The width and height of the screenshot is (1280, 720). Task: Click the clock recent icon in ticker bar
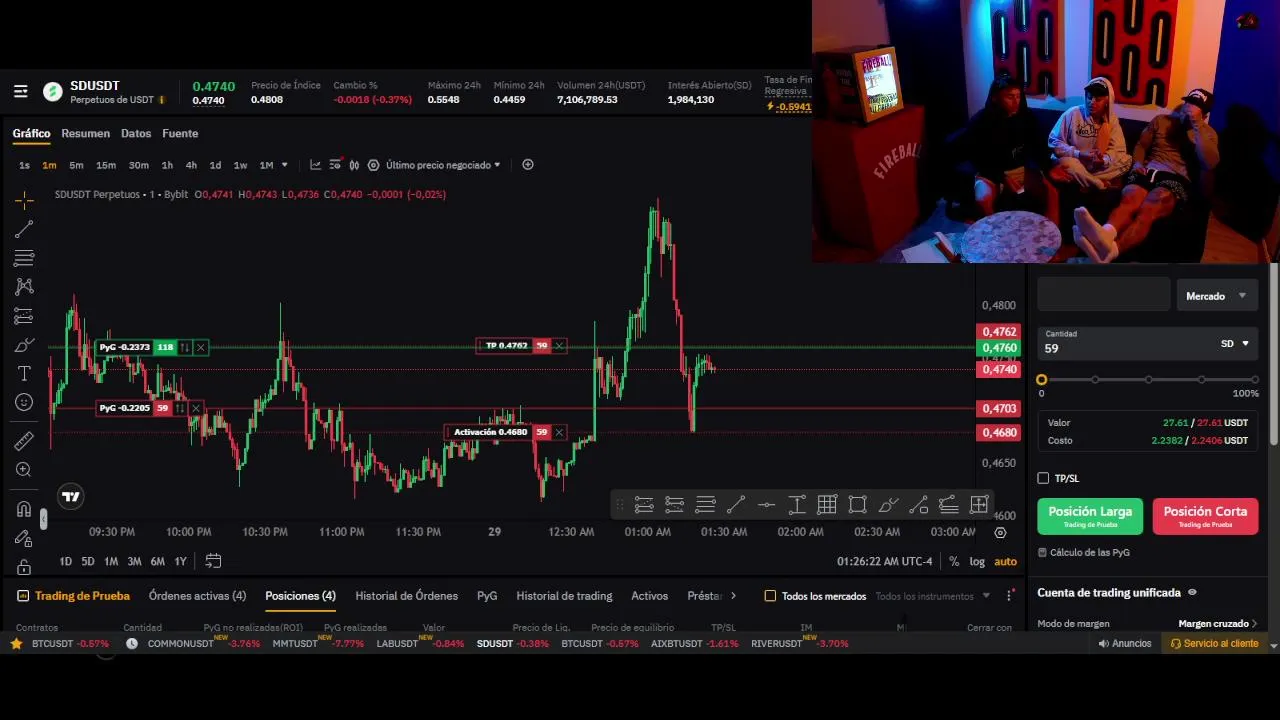click(131, 644)
